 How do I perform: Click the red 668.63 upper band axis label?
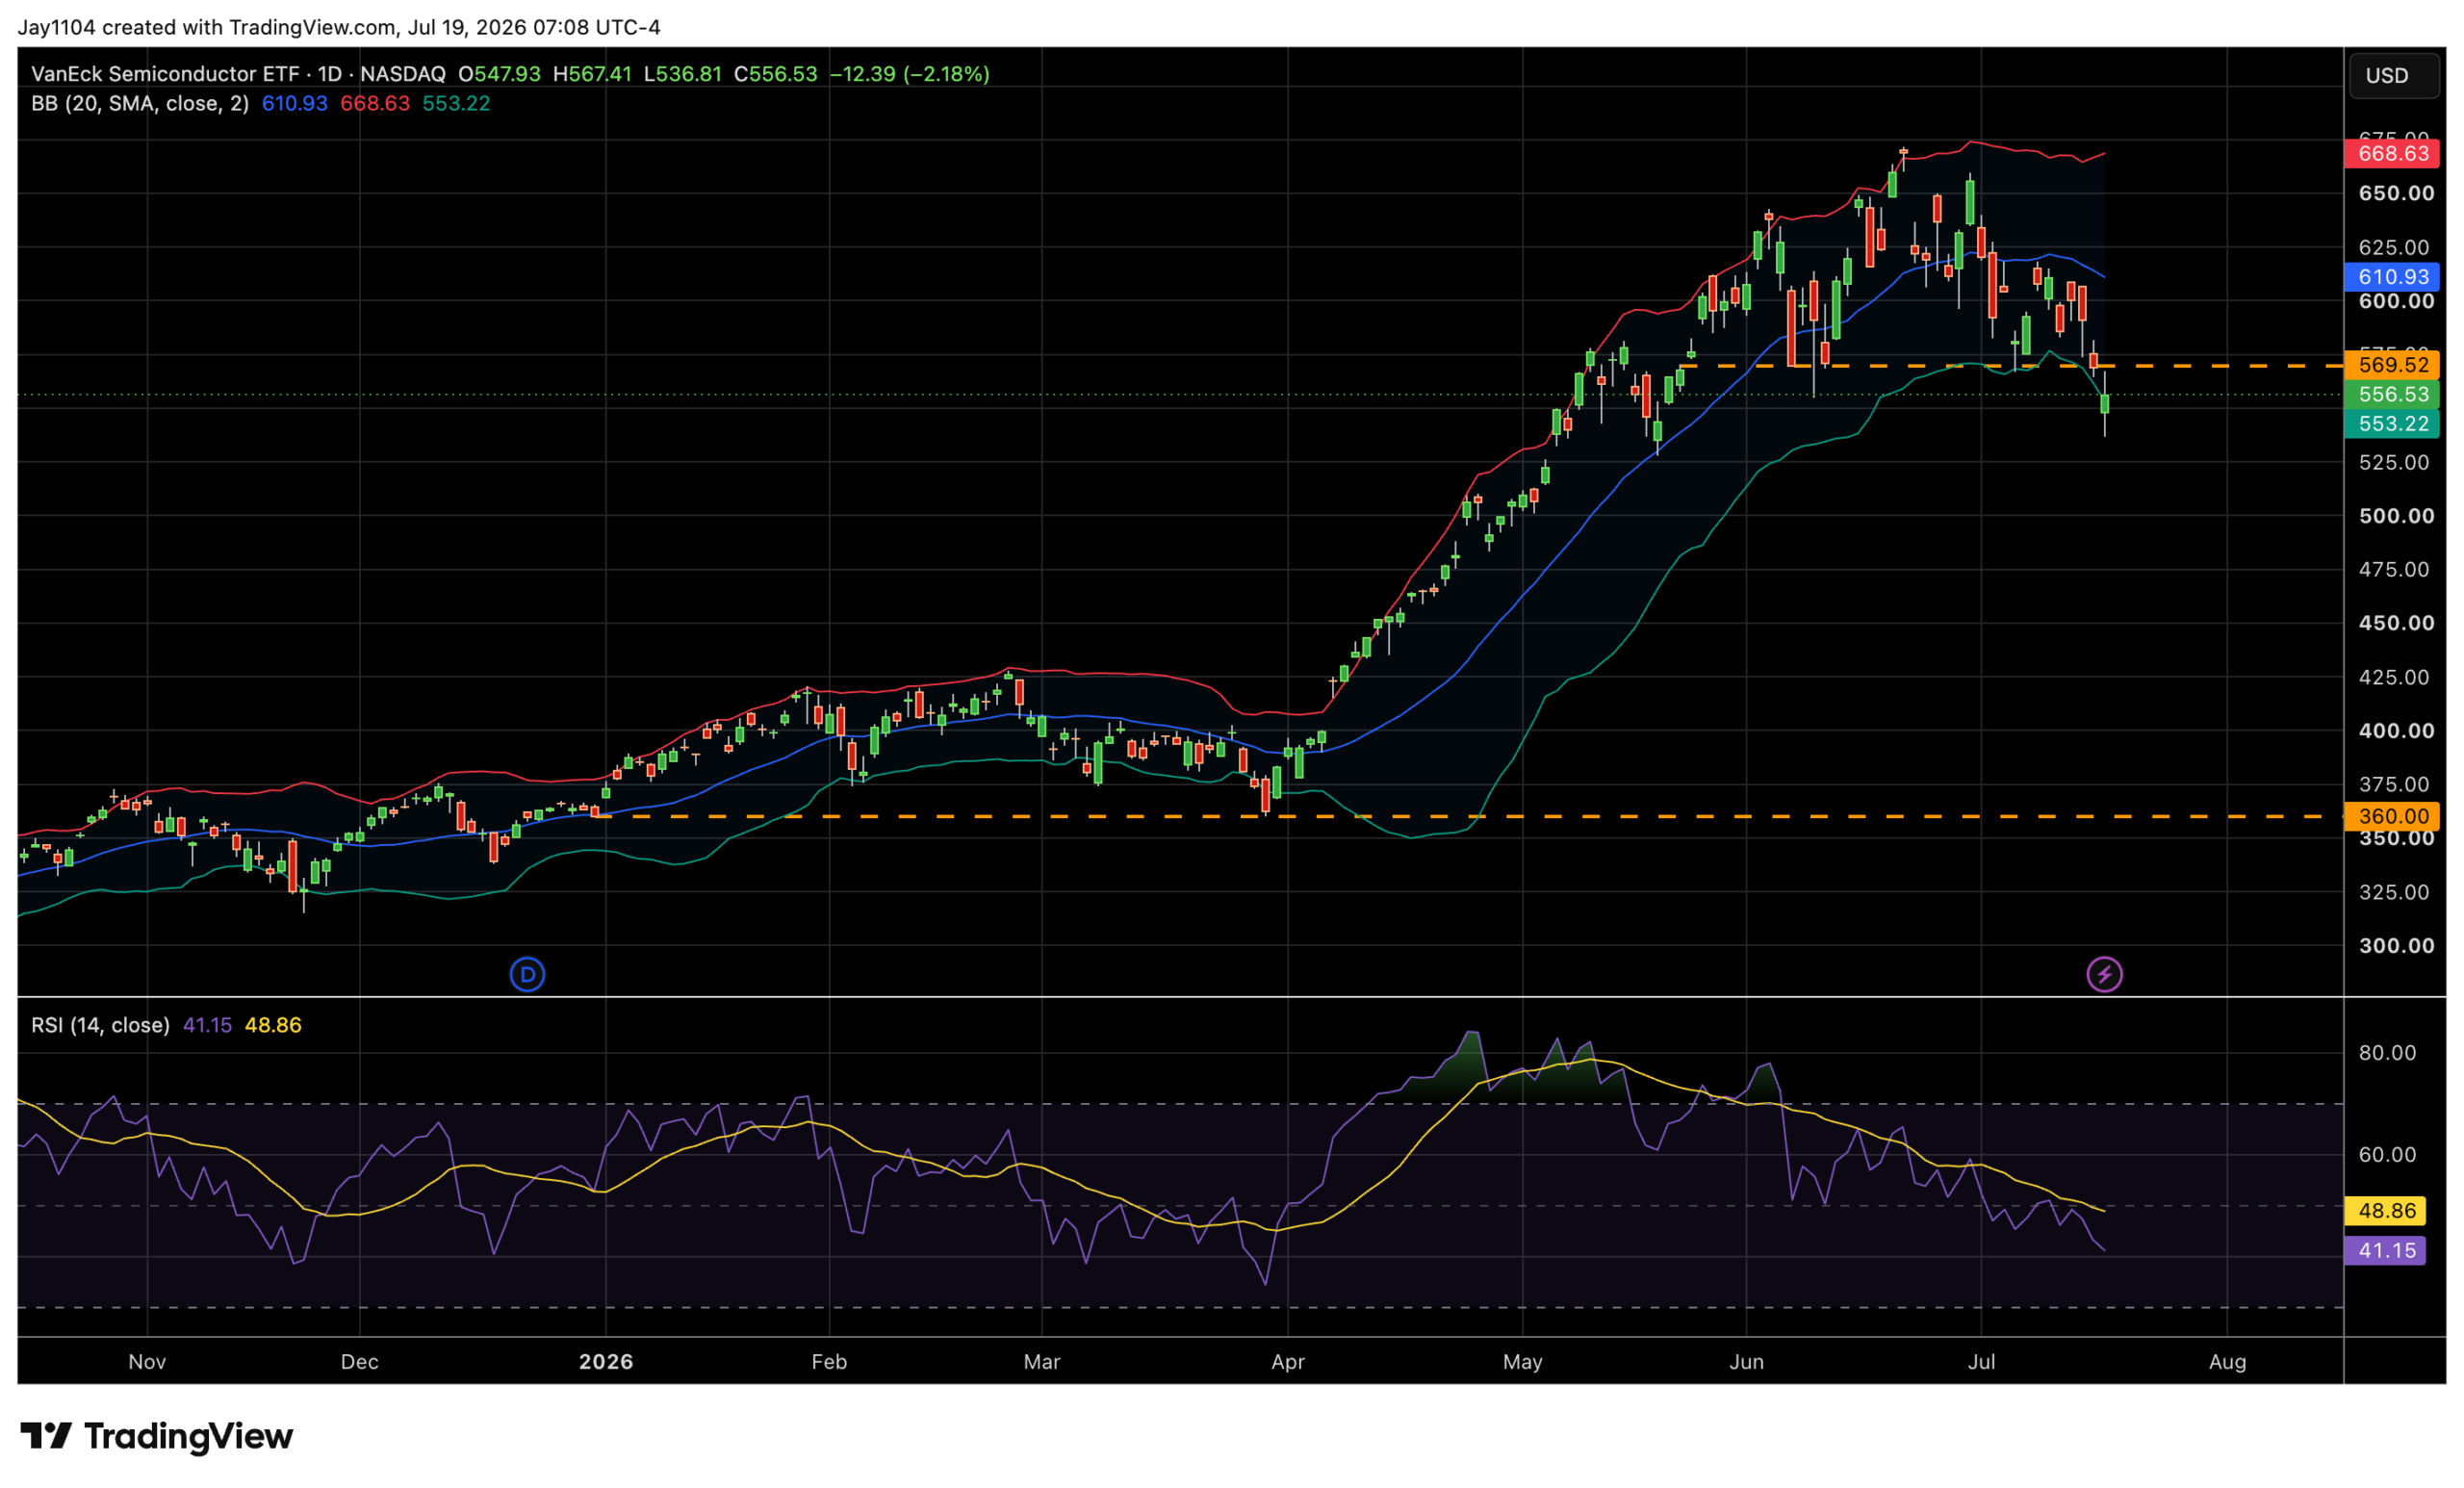(x=2392, y=154)
